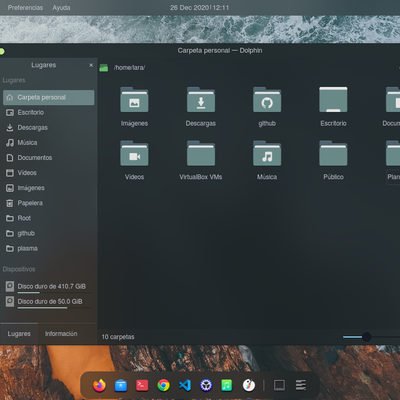This screenshot has height=400, width=400.
Task: Open the blue file manager dock icon
Action: (121, 385)
